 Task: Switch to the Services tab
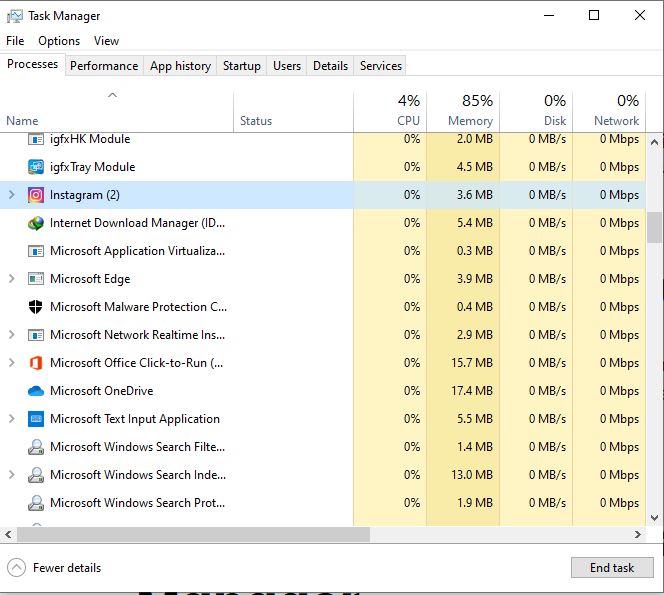[381, 66]
